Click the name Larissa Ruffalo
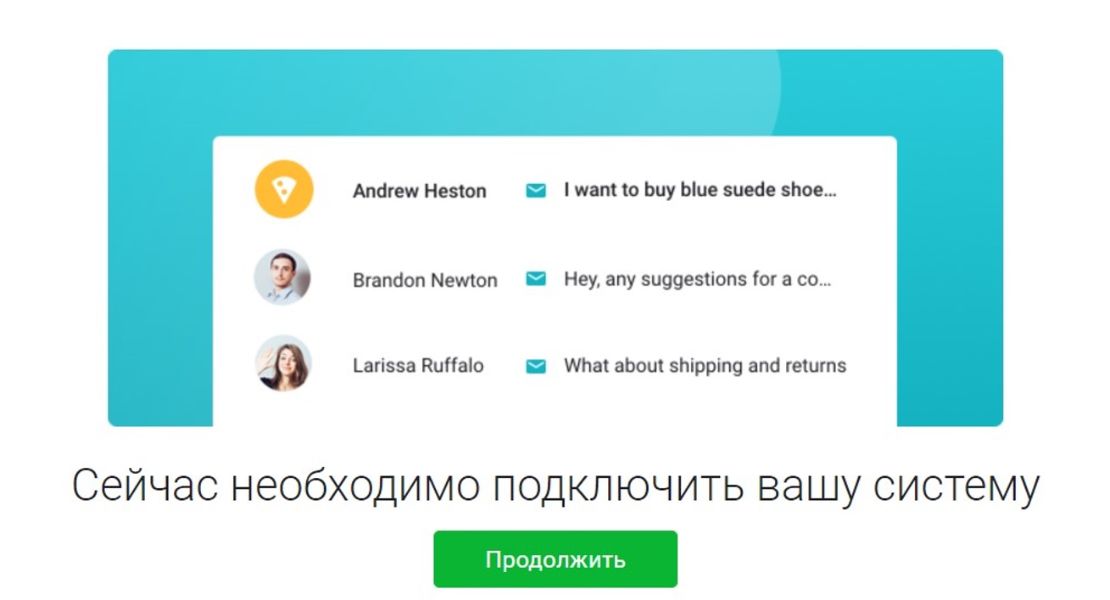This screenshot has height=600, width=1110. 418,366
